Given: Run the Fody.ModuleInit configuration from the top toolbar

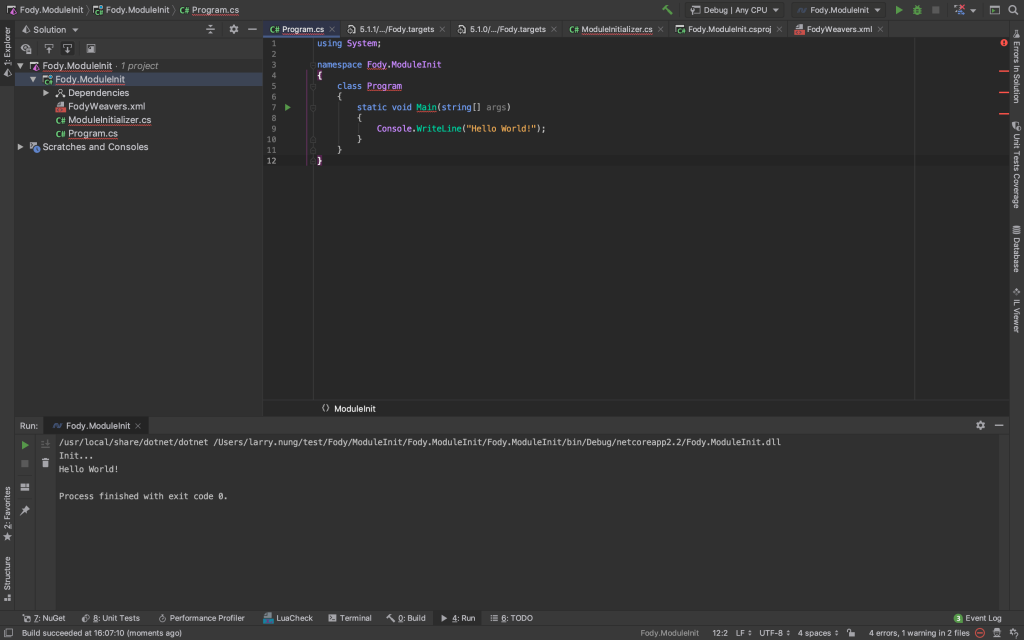Looking at the screenshot, I should coord(899,10).
